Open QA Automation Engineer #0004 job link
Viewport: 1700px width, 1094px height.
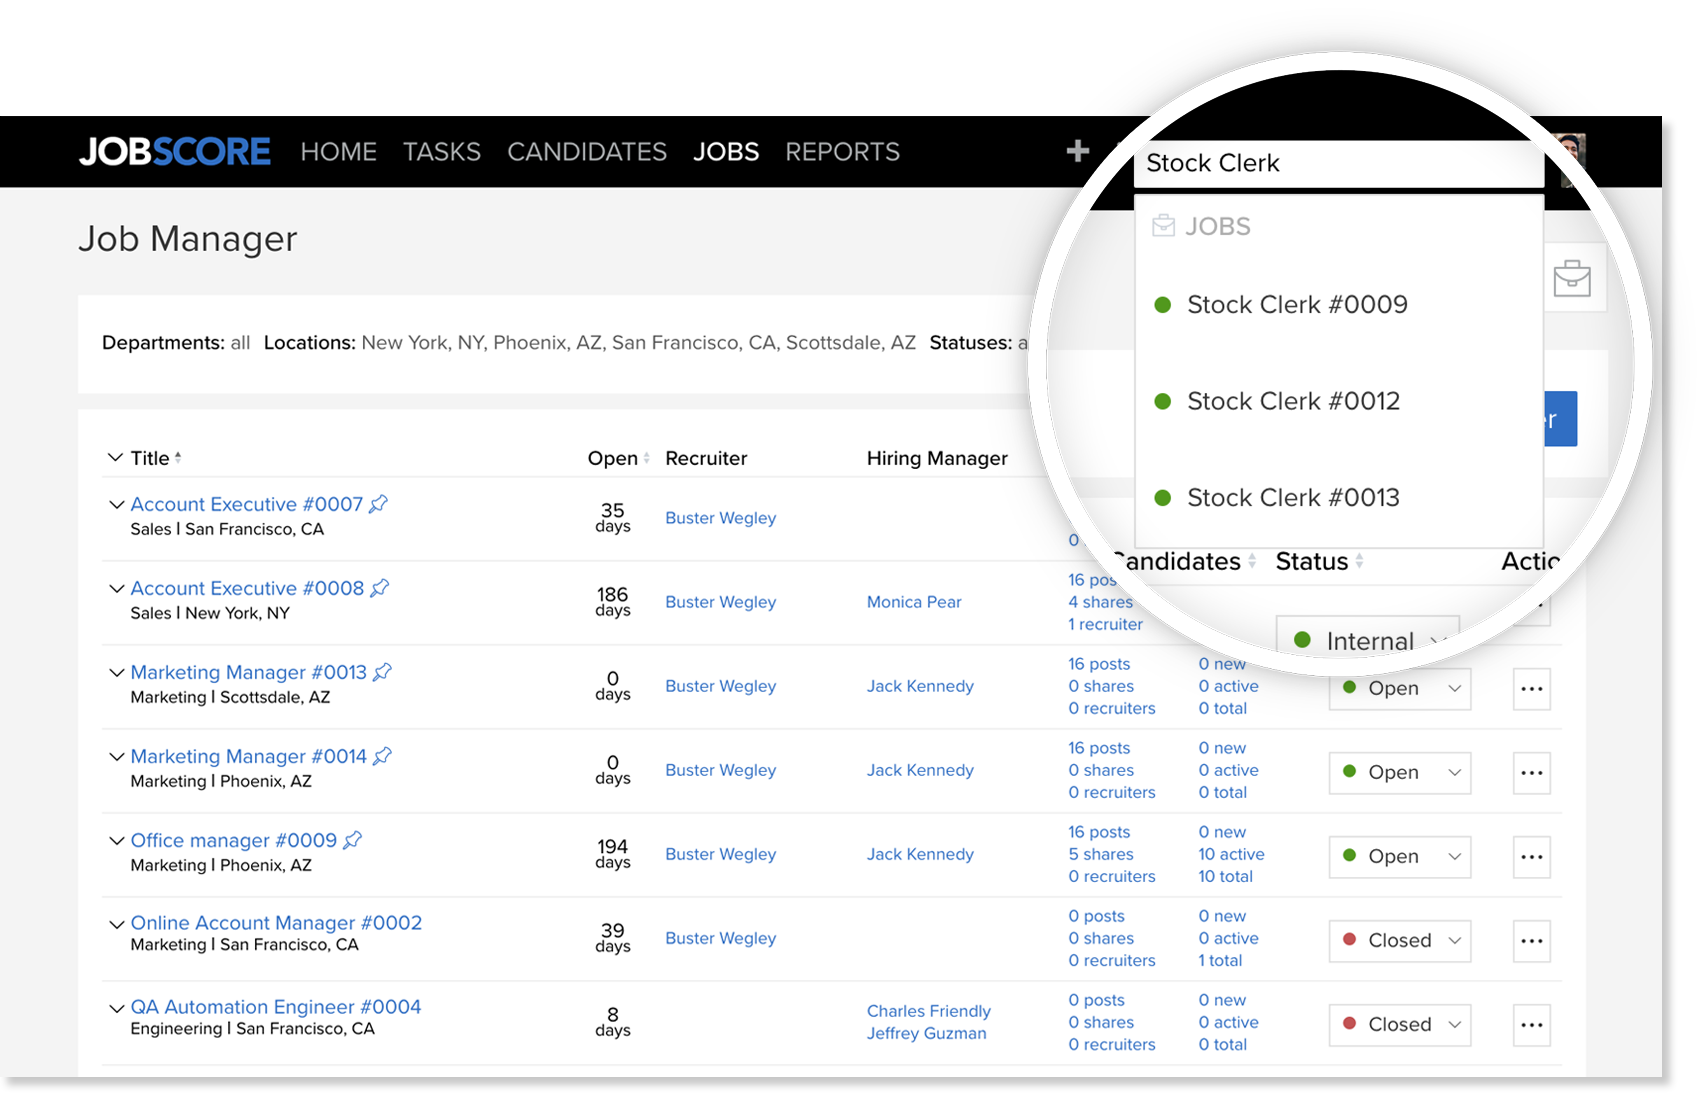[x=276, y=1006]
